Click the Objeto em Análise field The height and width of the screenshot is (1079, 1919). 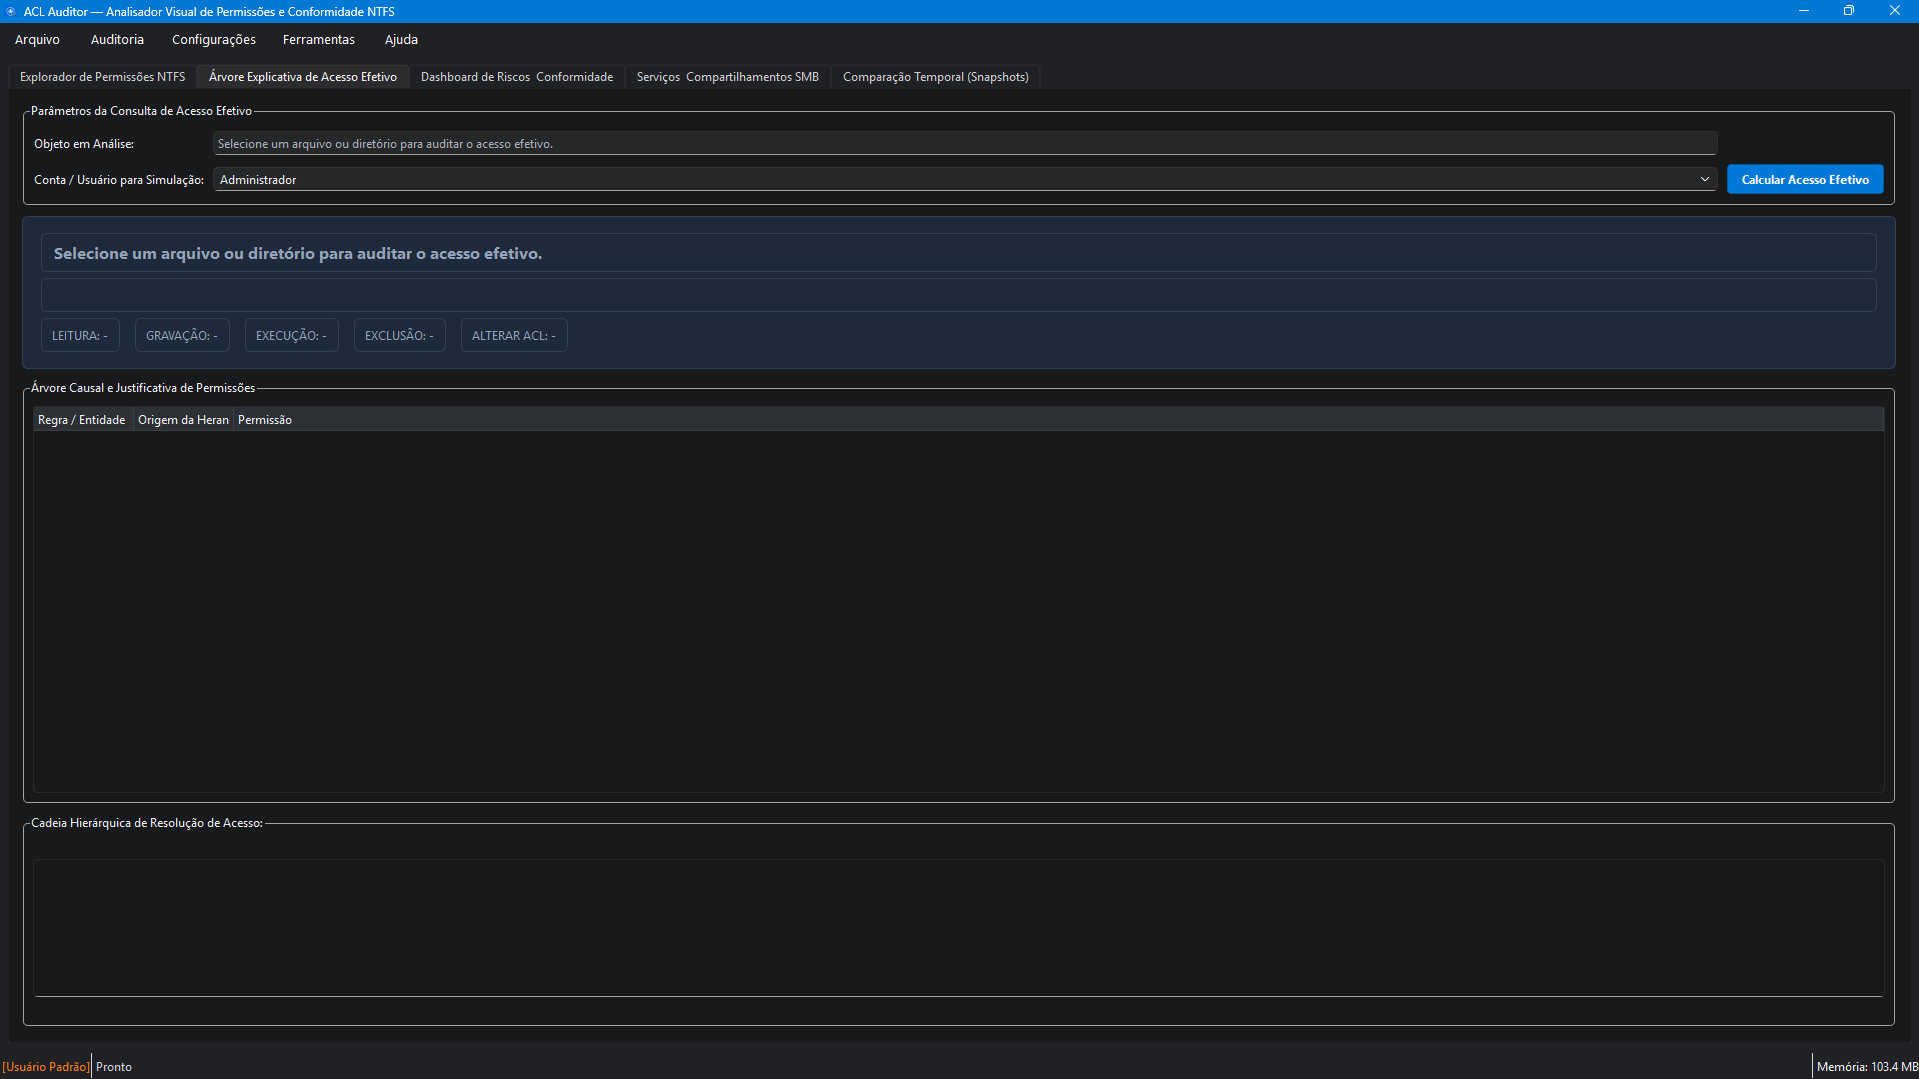click(965, 144)
